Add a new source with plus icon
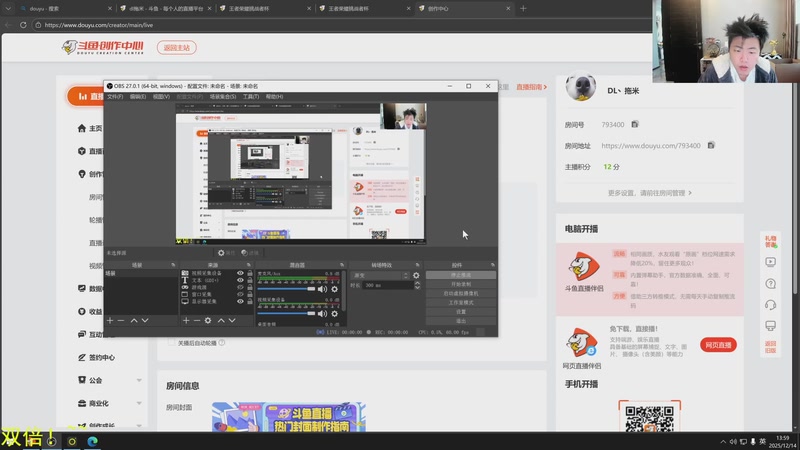This screenshot has width=800, height=450. tap(186, 320)
